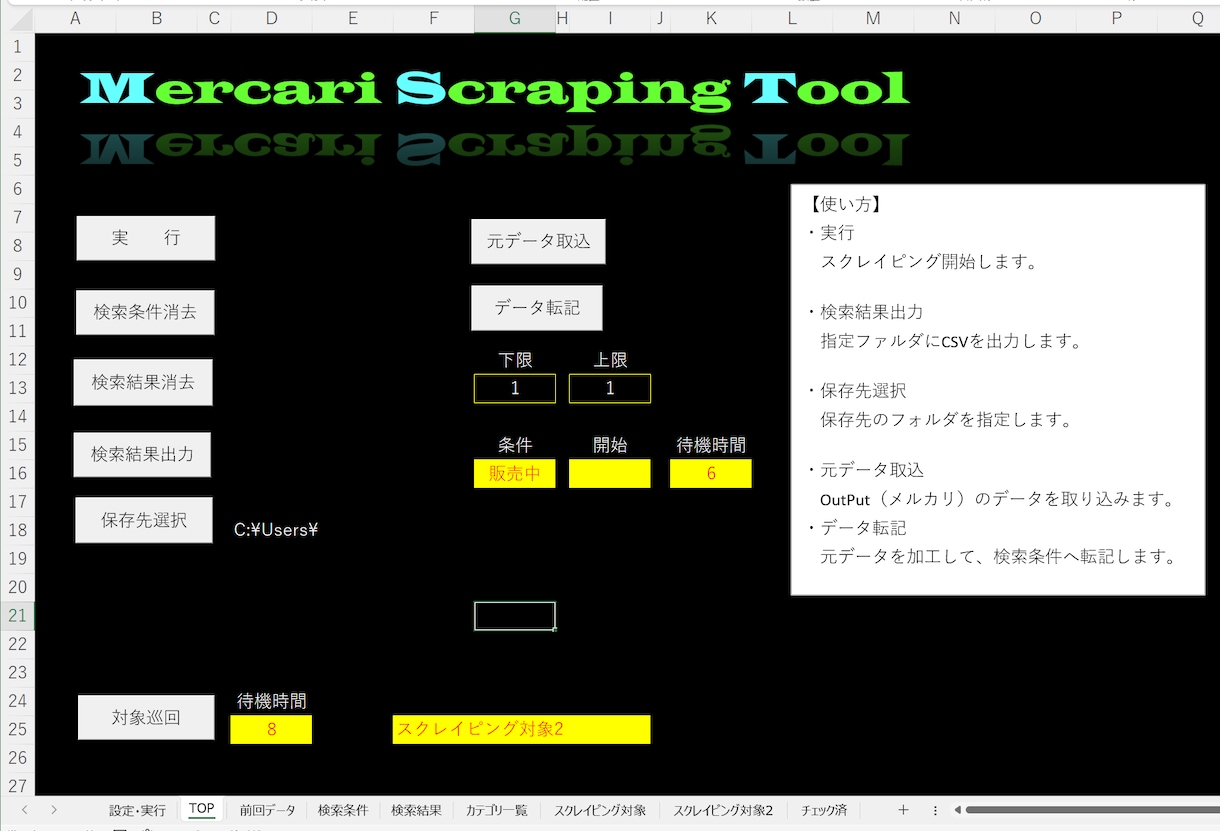Select column G header
The height and width of the screenshot is (831, 1220).
pos(514,18)
